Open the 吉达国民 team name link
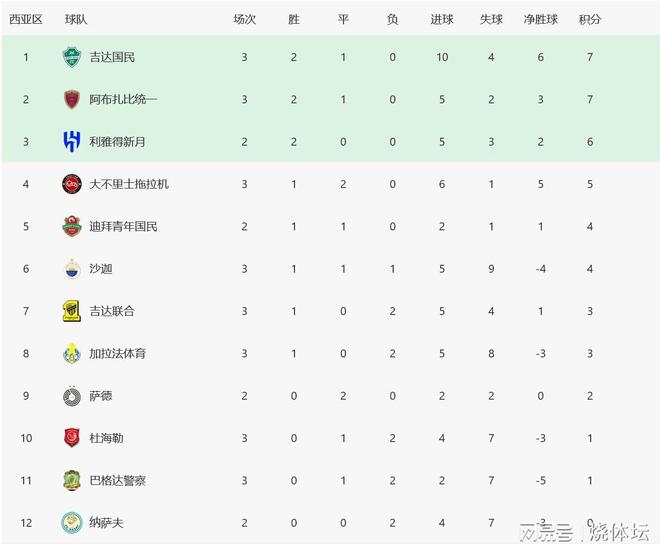The width and height of the screenshot is (660, 551). point(112,57)
